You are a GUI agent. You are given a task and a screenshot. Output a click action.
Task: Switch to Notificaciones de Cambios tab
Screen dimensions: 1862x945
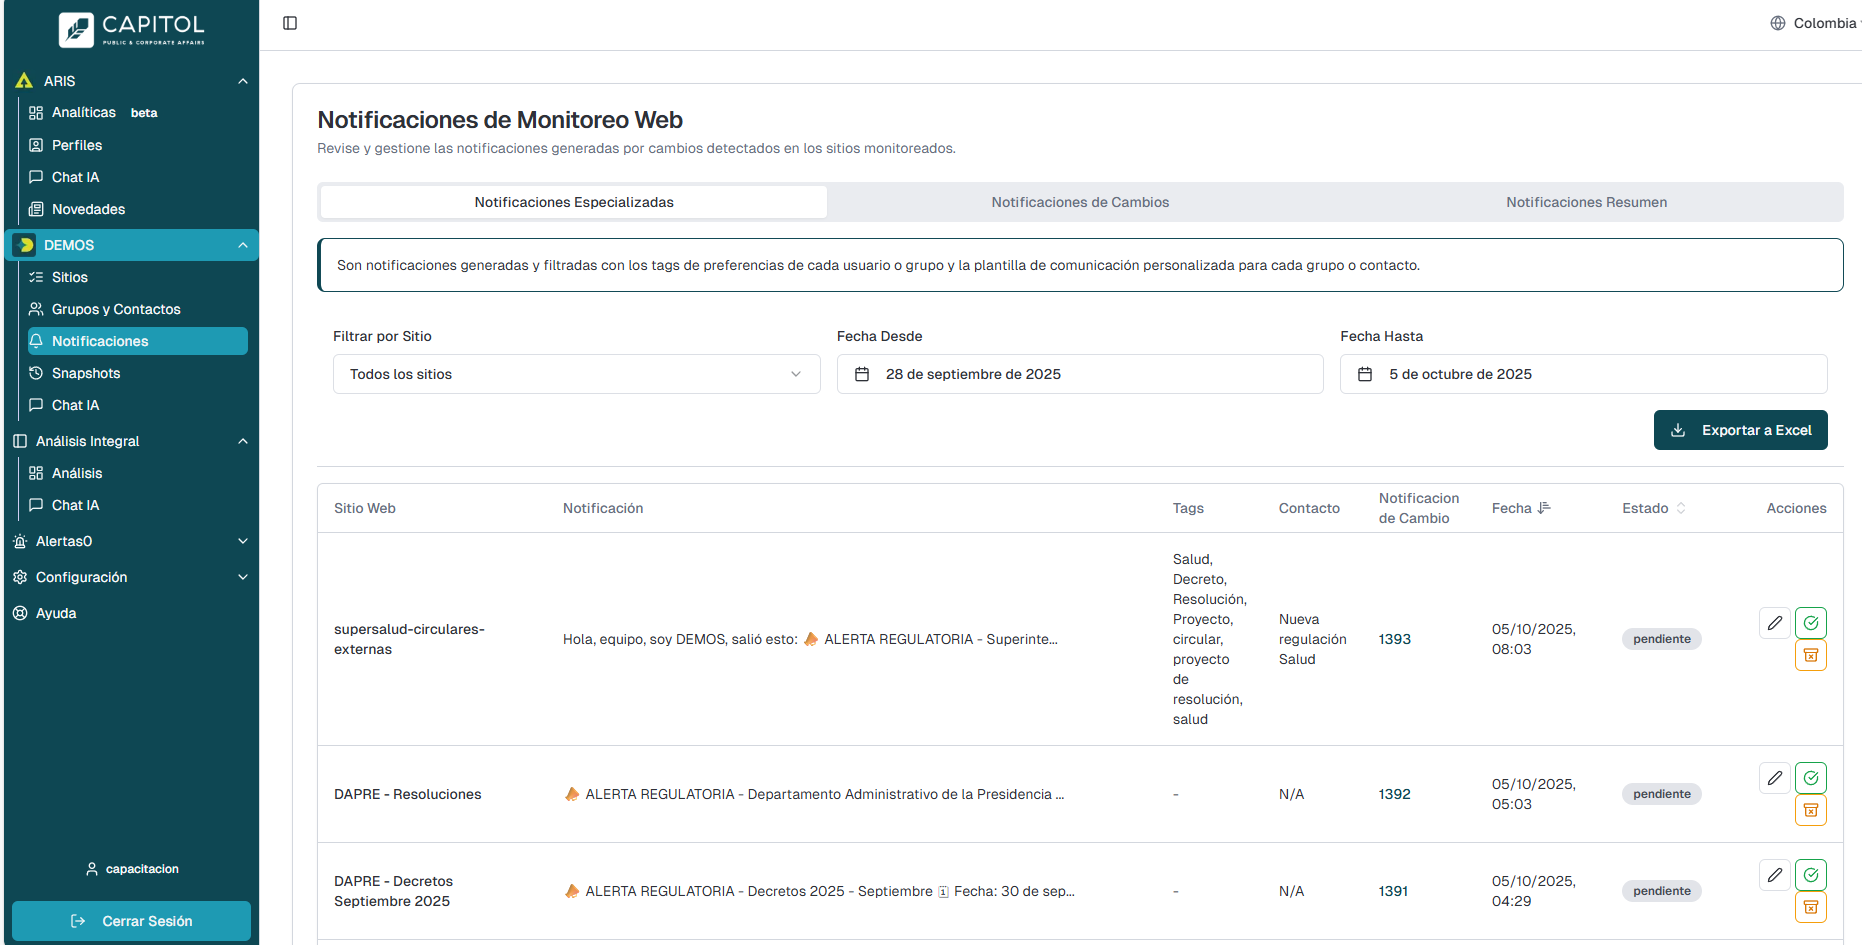1080,202
